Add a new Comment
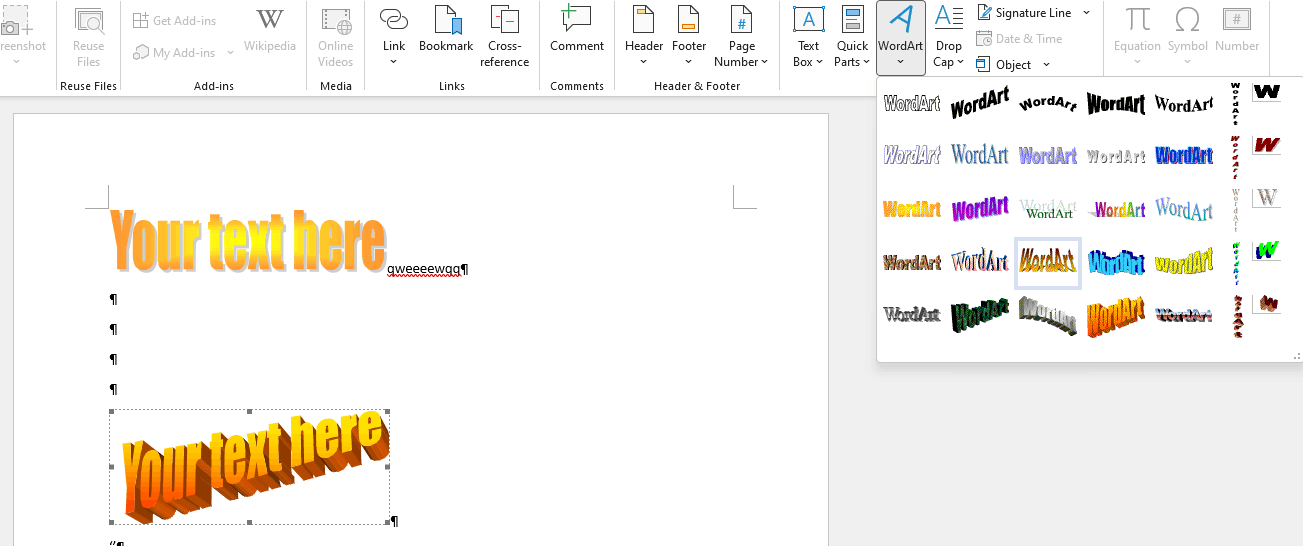Screen dimensions: 1303x546 pos(577,30)
